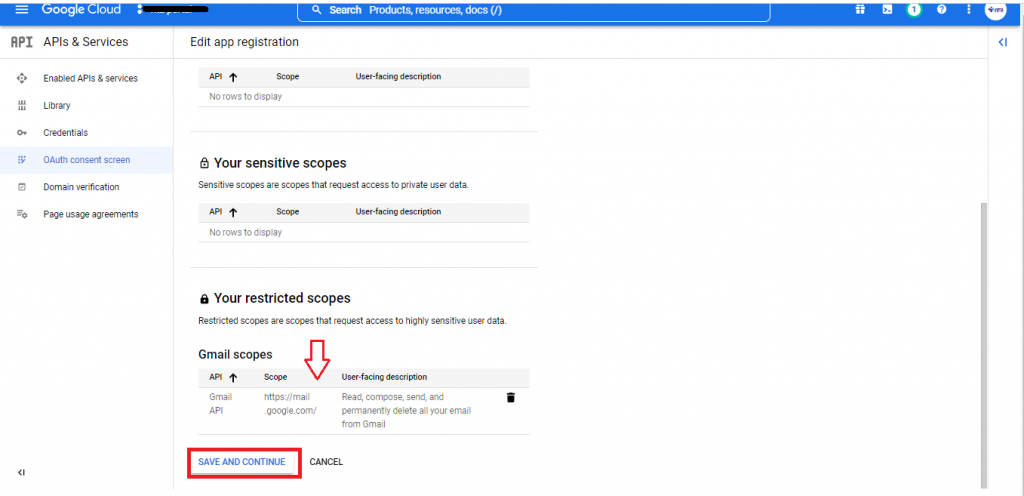This screenshot has width=1024, height=496.
Task: Click Read, compose, send description text
Action: (x=406, y=410)
